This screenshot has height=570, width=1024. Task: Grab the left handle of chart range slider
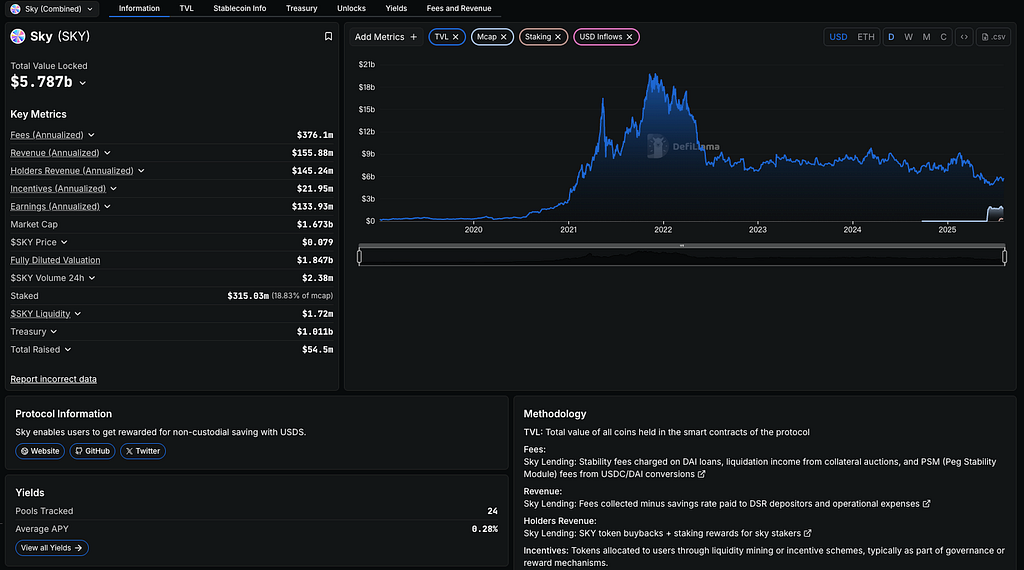click(x=359, y=257)
